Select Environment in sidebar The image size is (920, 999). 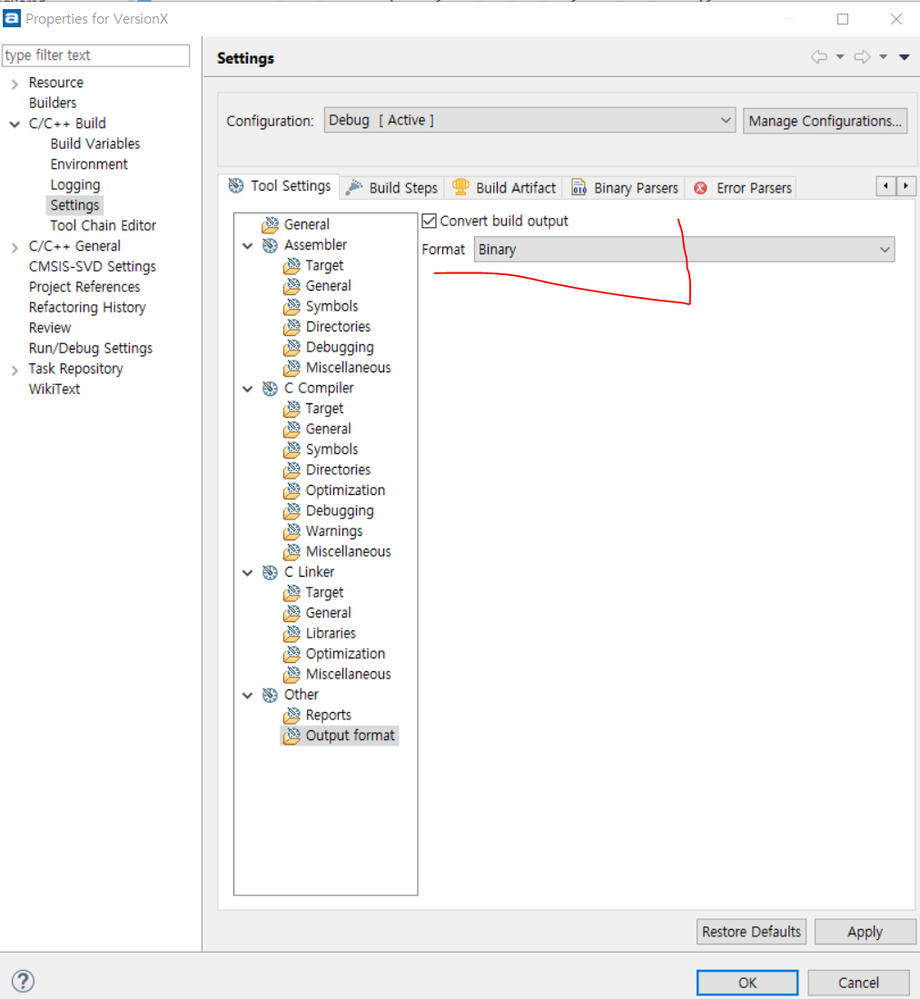pos(89,164)
